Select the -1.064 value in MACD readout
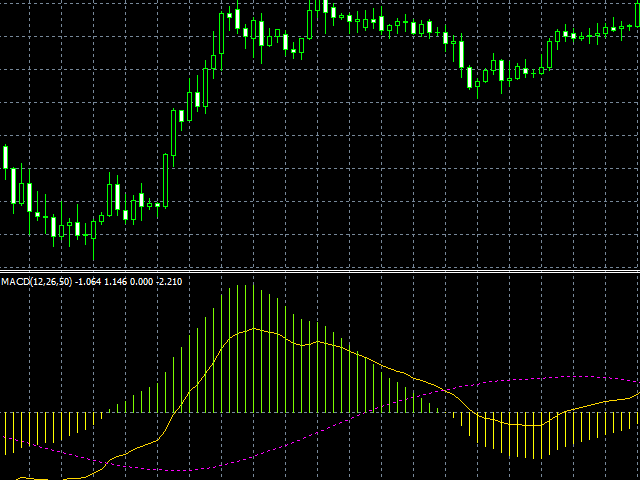The width and height of the screenshot is (640, 480). point(88,282)
